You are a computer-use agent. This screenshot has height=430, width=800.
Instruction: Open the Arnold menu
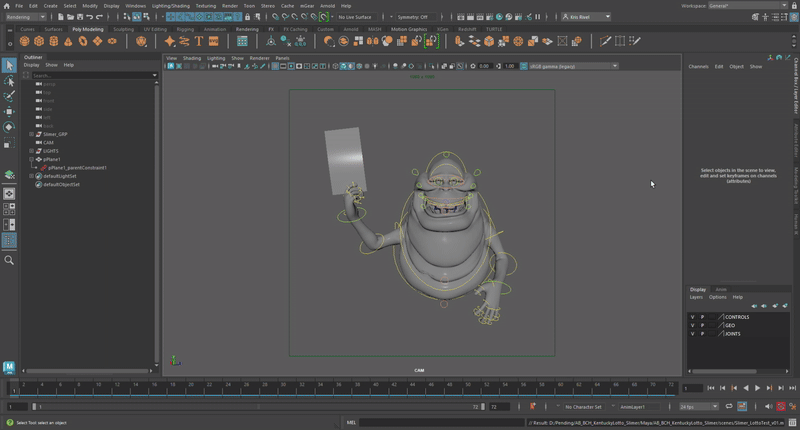327,6
